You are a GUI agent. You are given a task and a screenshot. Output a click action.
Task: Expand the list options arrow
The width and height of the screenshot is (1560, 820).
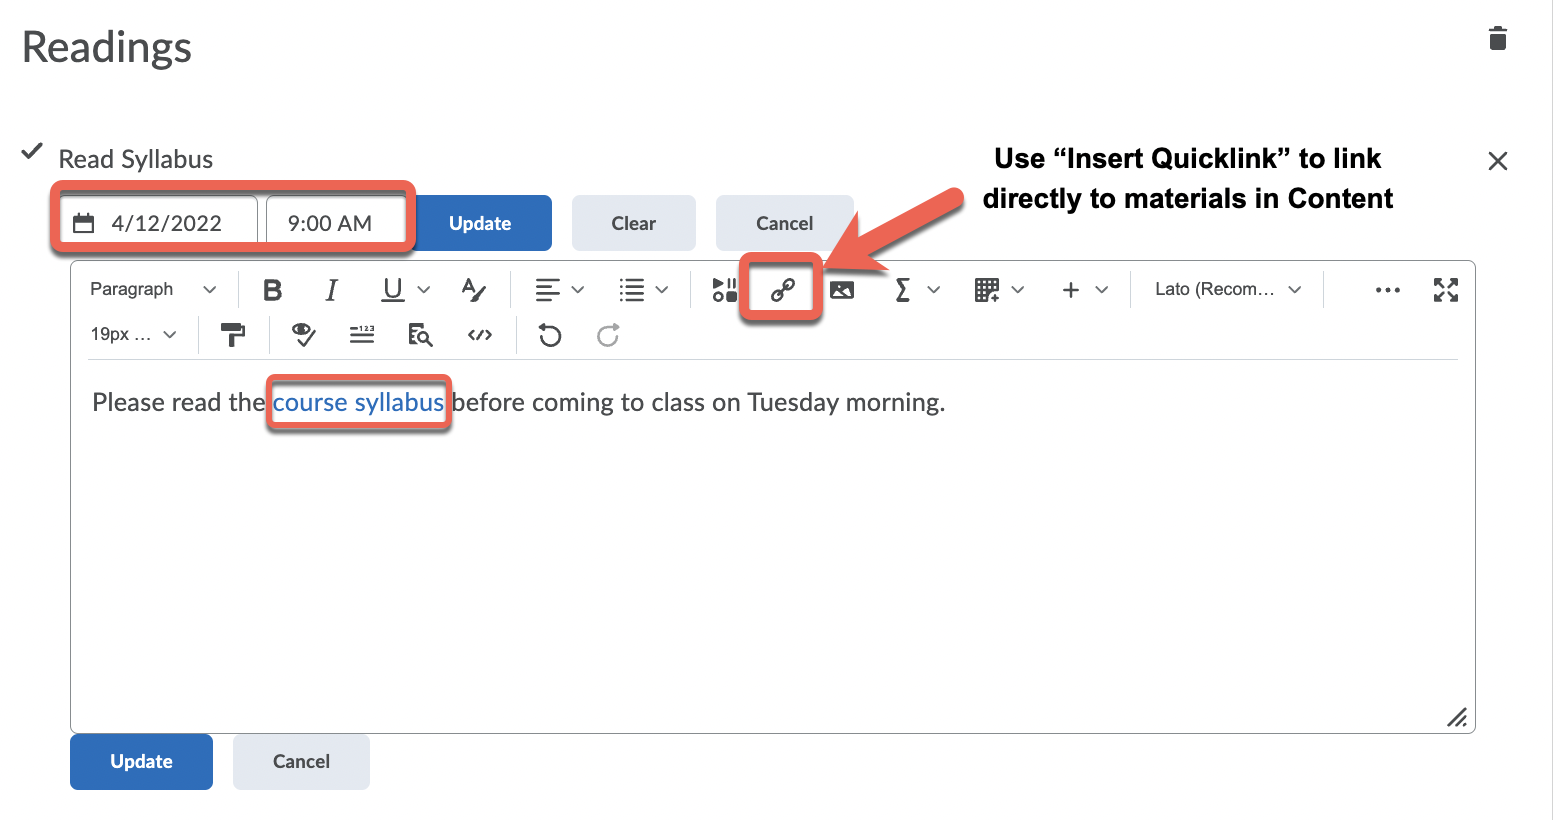click(x=662, y=290)
